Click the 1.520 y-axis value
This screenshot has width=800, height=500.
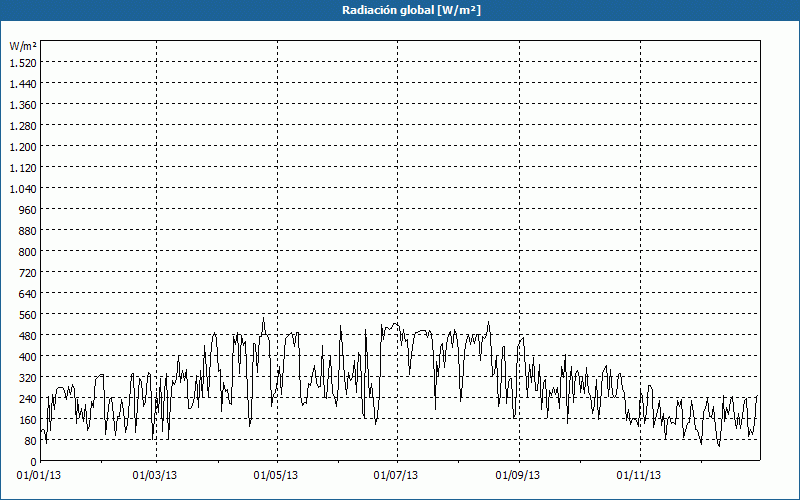[23, 63]
